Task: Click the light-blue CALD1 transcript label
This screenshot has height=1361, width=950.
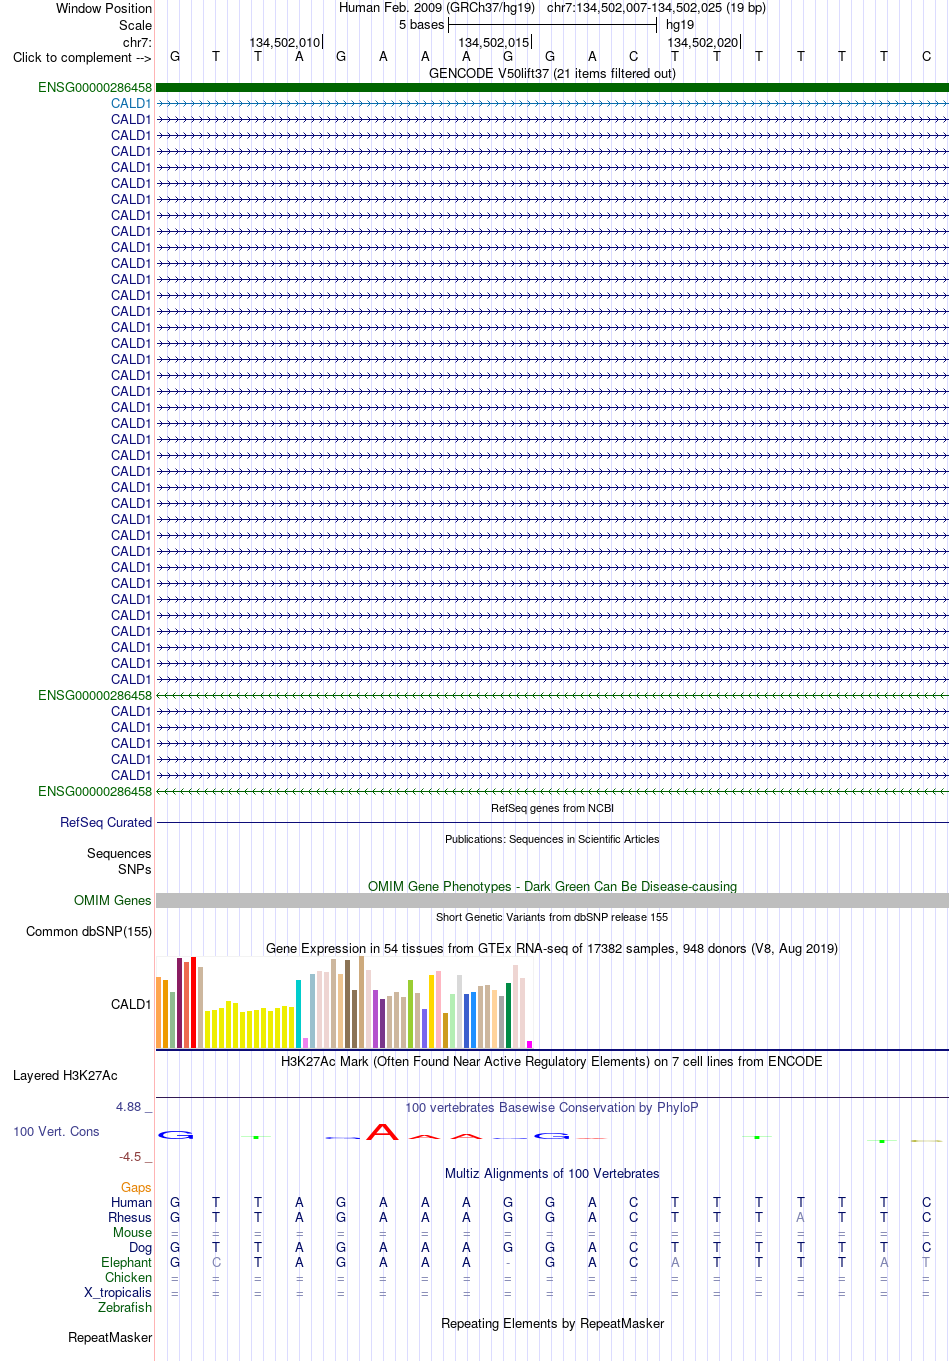Action: click(131, 103)
